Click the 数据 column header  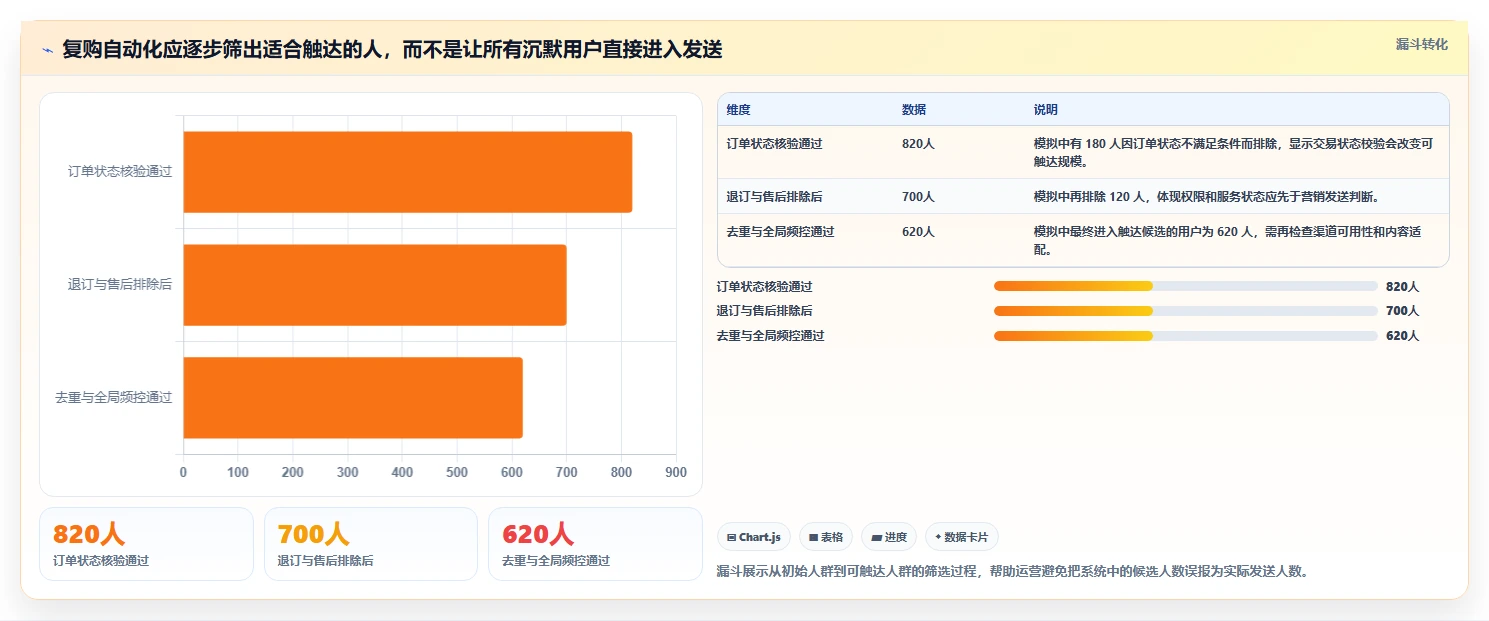914,110
